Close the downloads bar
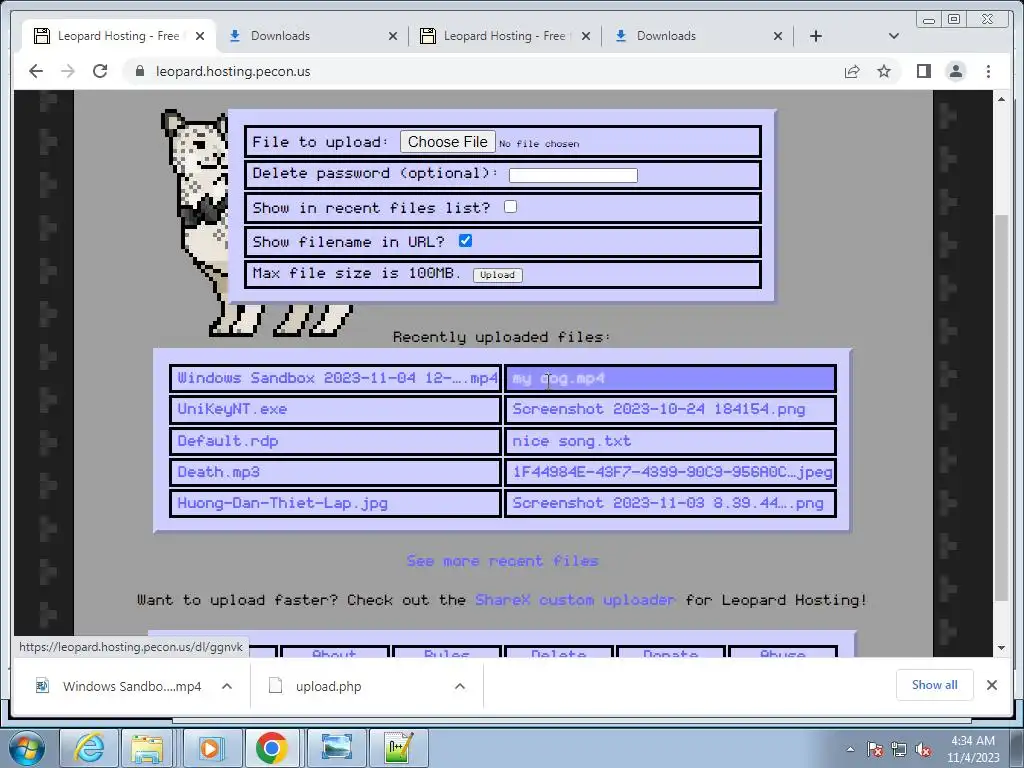 coord(991,685)
